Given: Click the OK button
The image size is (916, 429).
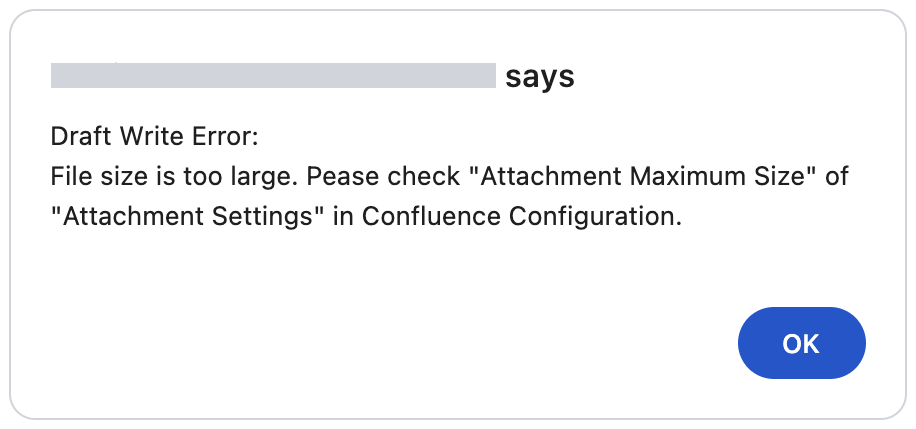Looking at the screenshot, I should pyautogui.click(x=801, y=343).
